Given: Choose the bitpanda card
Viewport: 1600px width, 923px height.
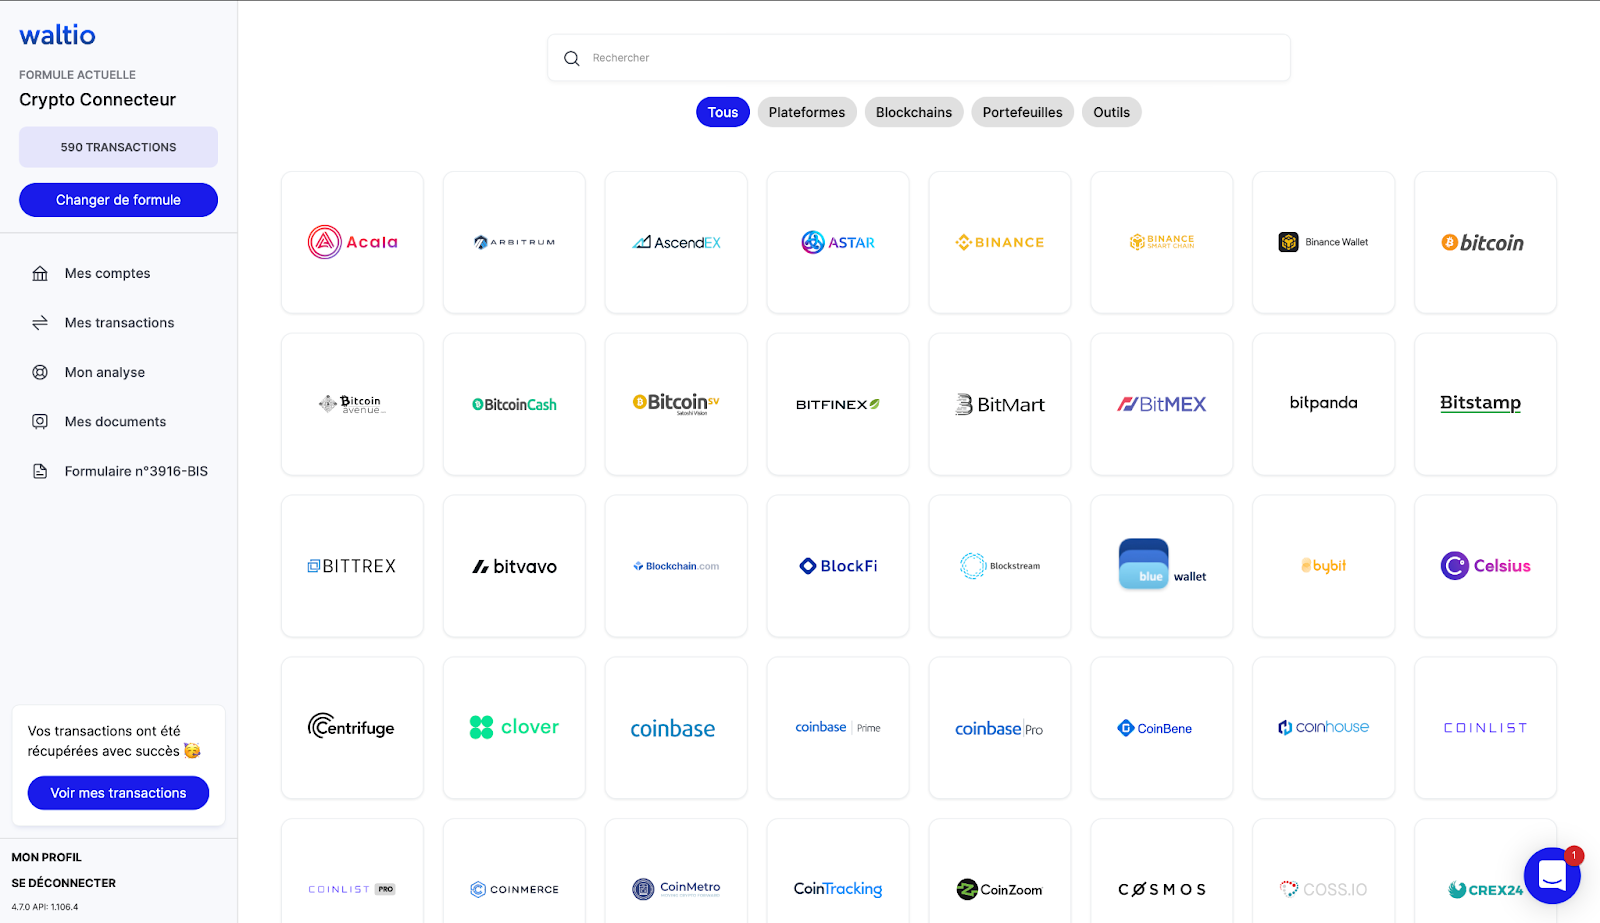Looking at the screenshot, I should [1324, 404].
